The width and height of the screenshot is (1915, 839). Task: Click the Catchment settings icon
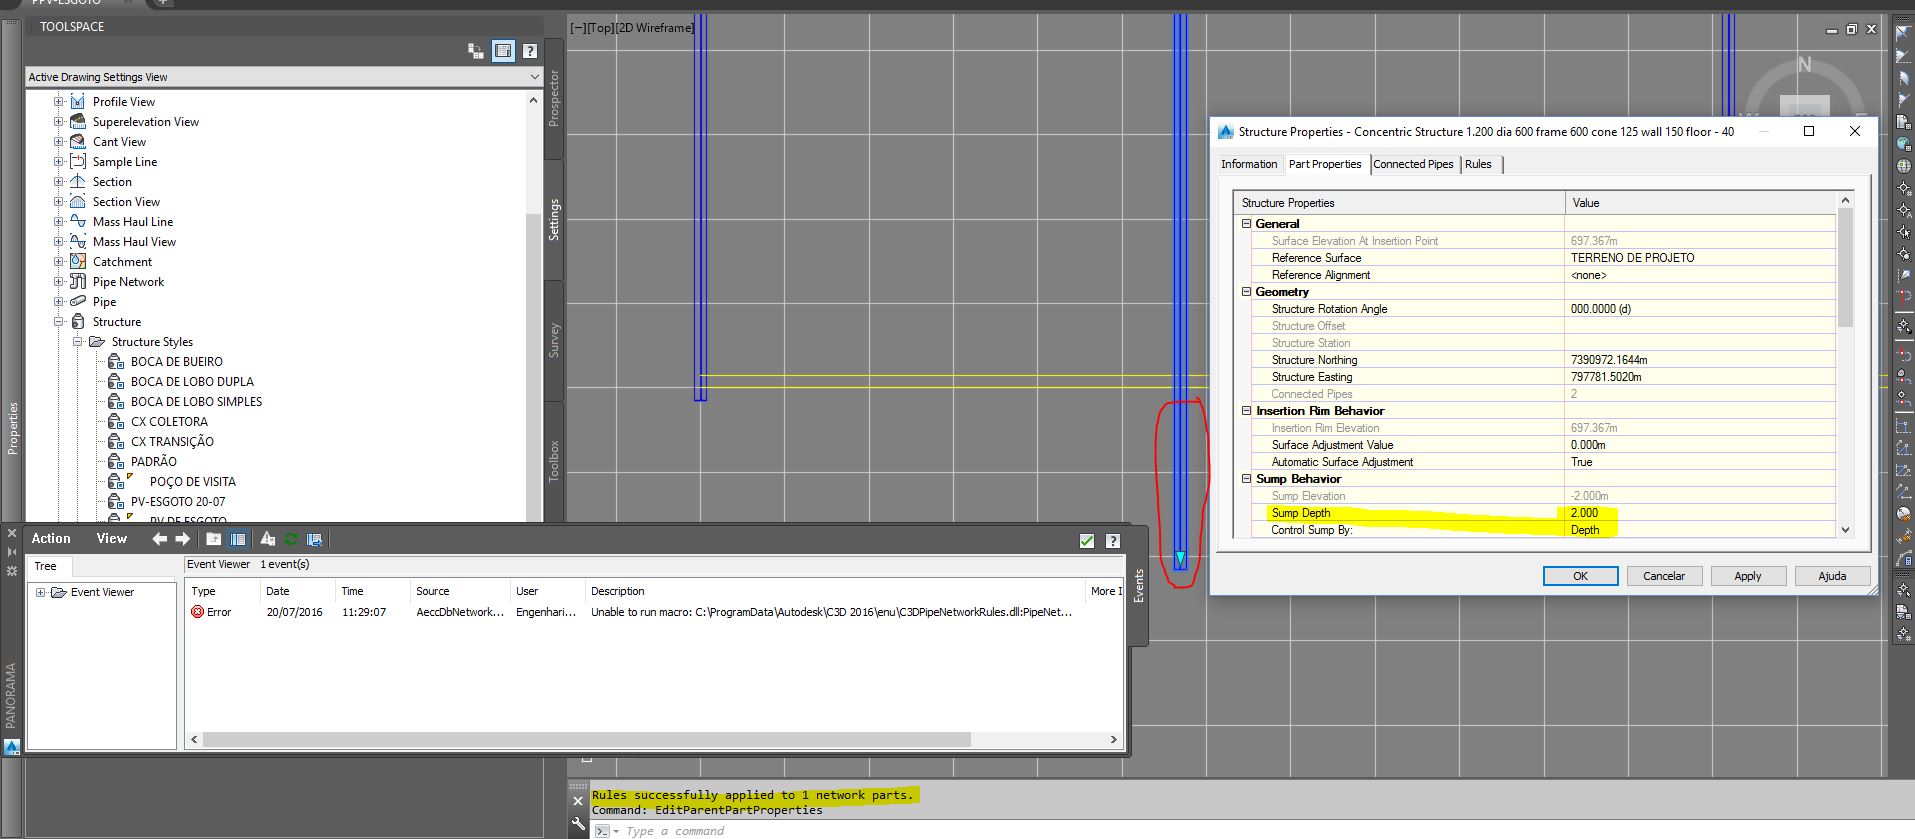point(78,261)
